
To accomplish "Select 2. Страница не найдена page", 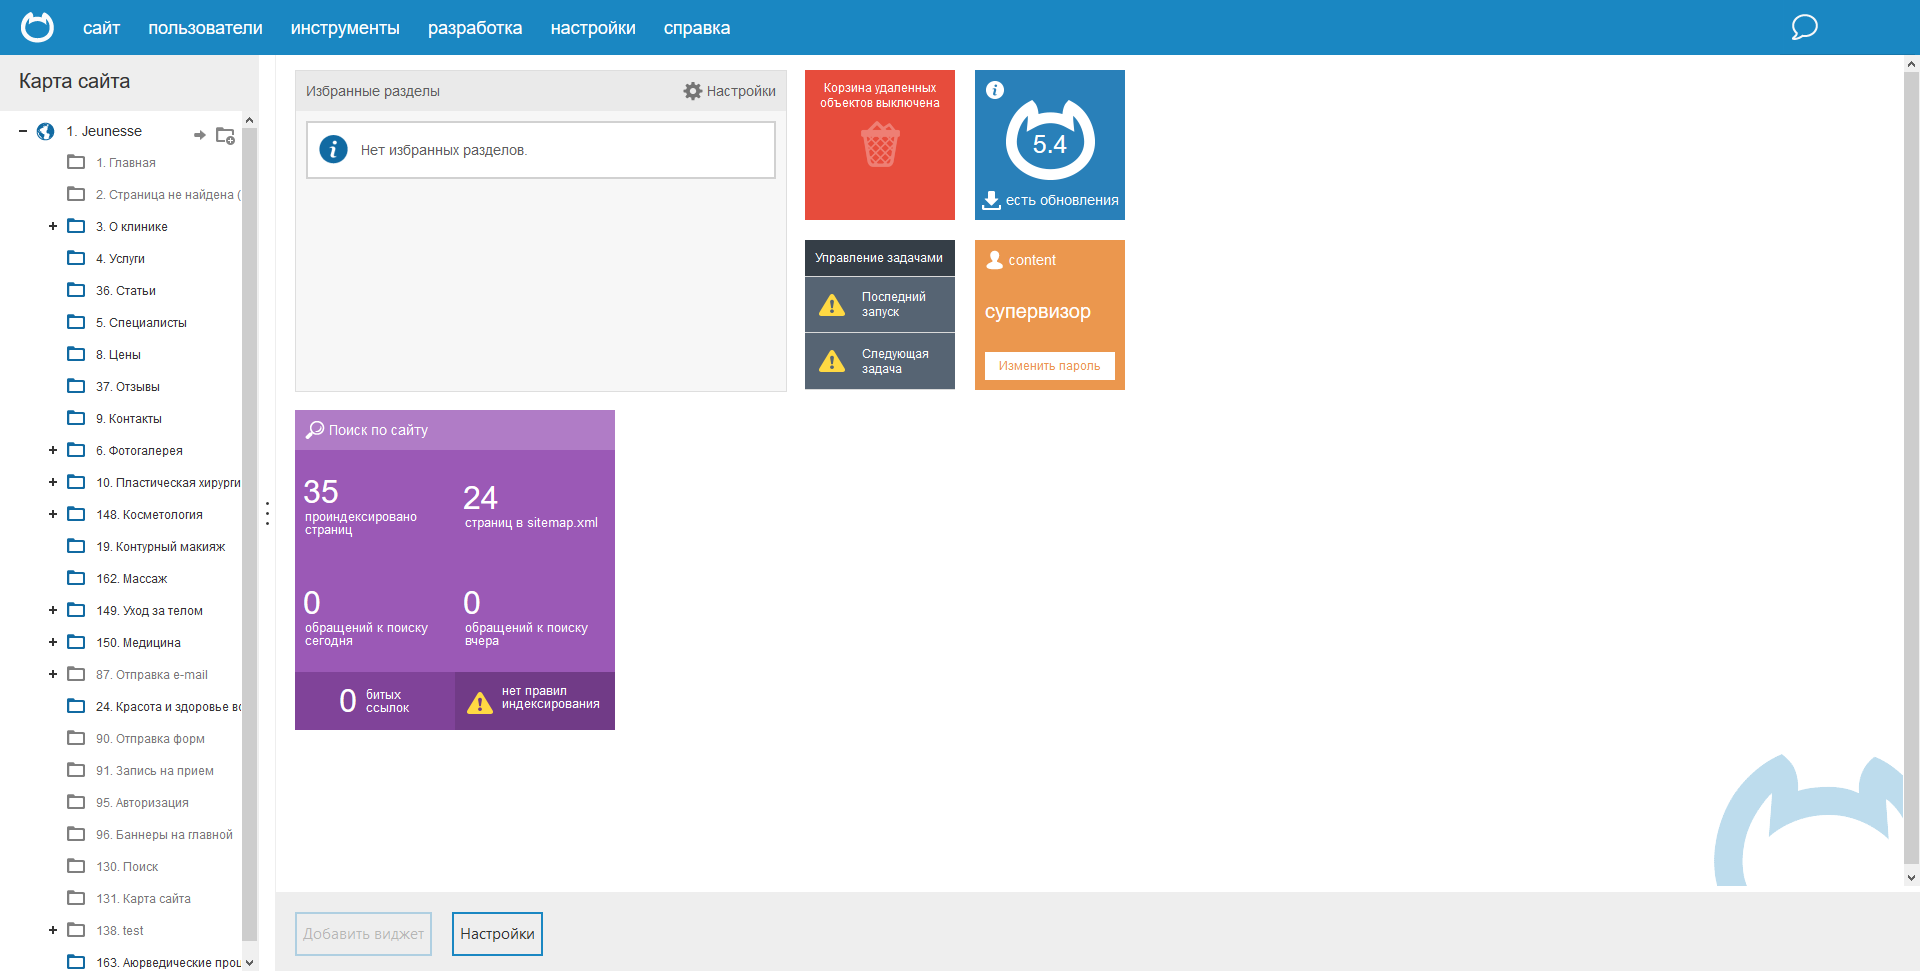I will click(x=168, y=194).
